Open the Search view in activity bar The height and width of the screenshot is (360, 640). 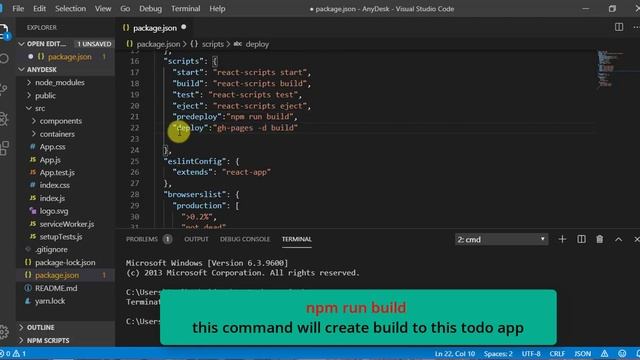4,59
